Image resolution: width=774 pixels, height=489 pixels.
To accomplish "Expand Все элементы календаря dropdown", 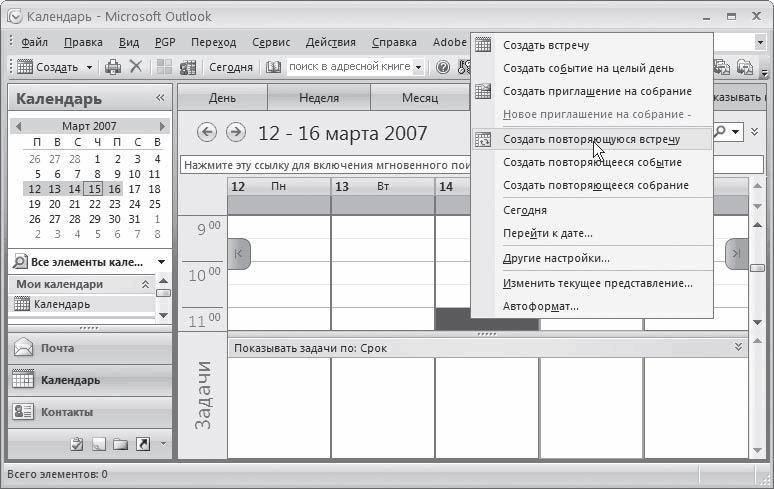I will click(x=161, y=262).
